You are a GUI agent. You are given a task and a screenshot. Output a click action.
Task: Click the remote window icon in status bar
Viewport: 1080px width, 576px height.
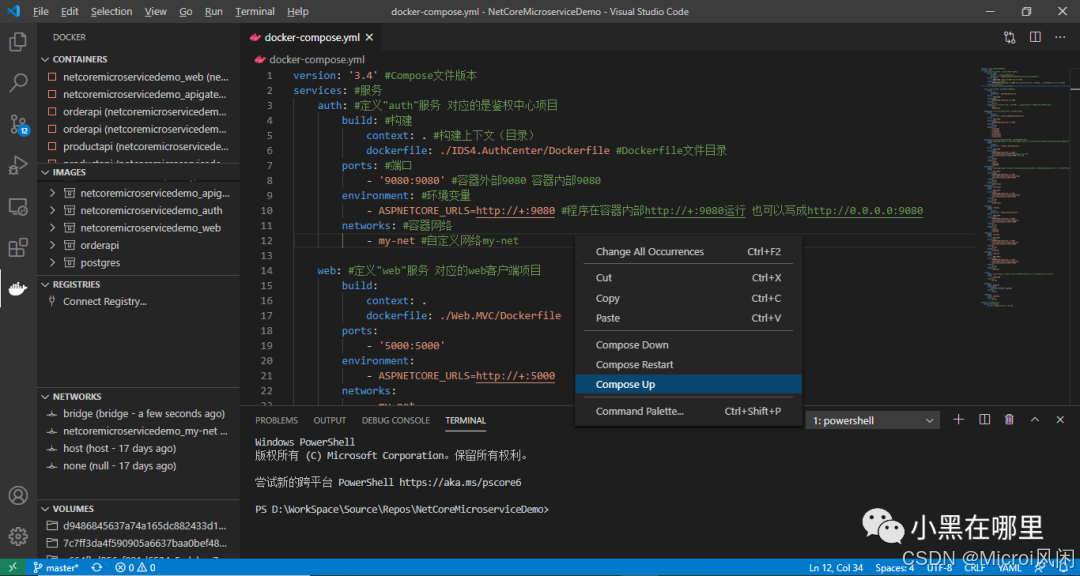click(x=12, y=568)
